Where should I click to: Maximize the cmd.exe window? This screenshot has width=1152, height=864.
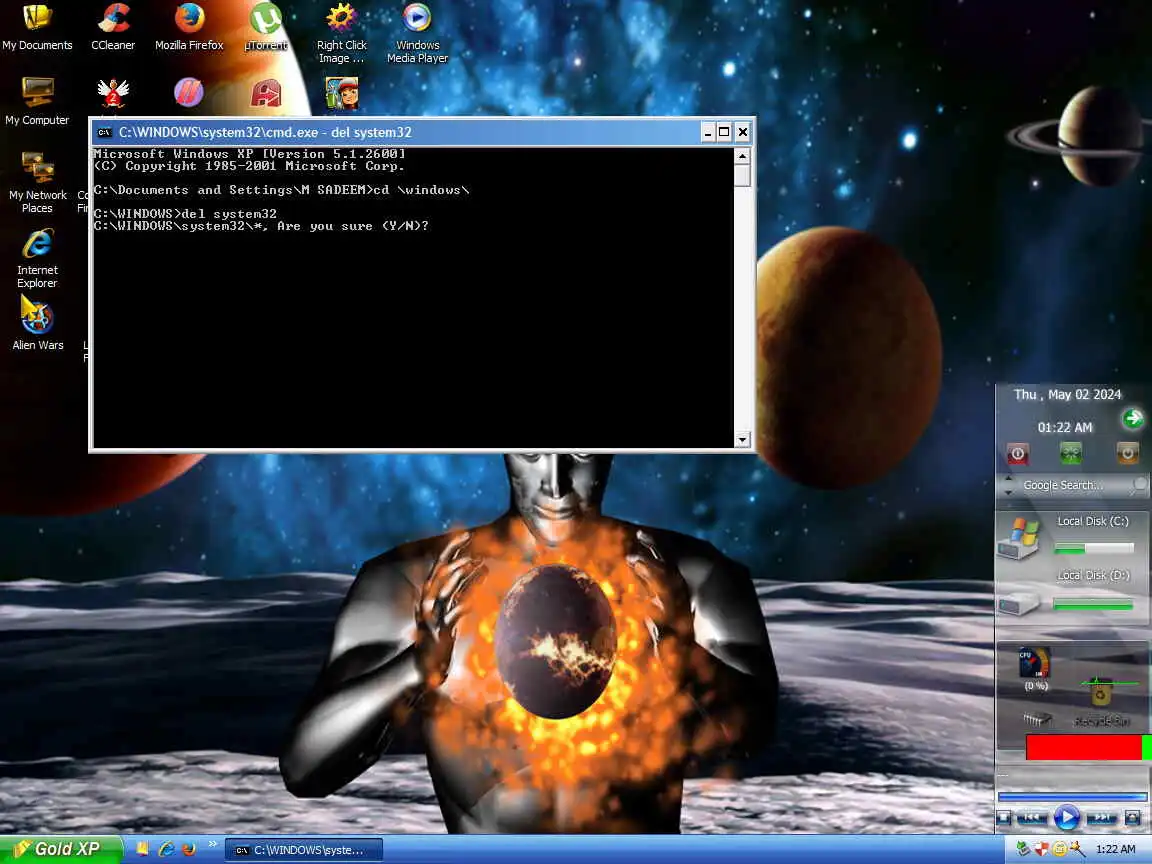(724, 132)
